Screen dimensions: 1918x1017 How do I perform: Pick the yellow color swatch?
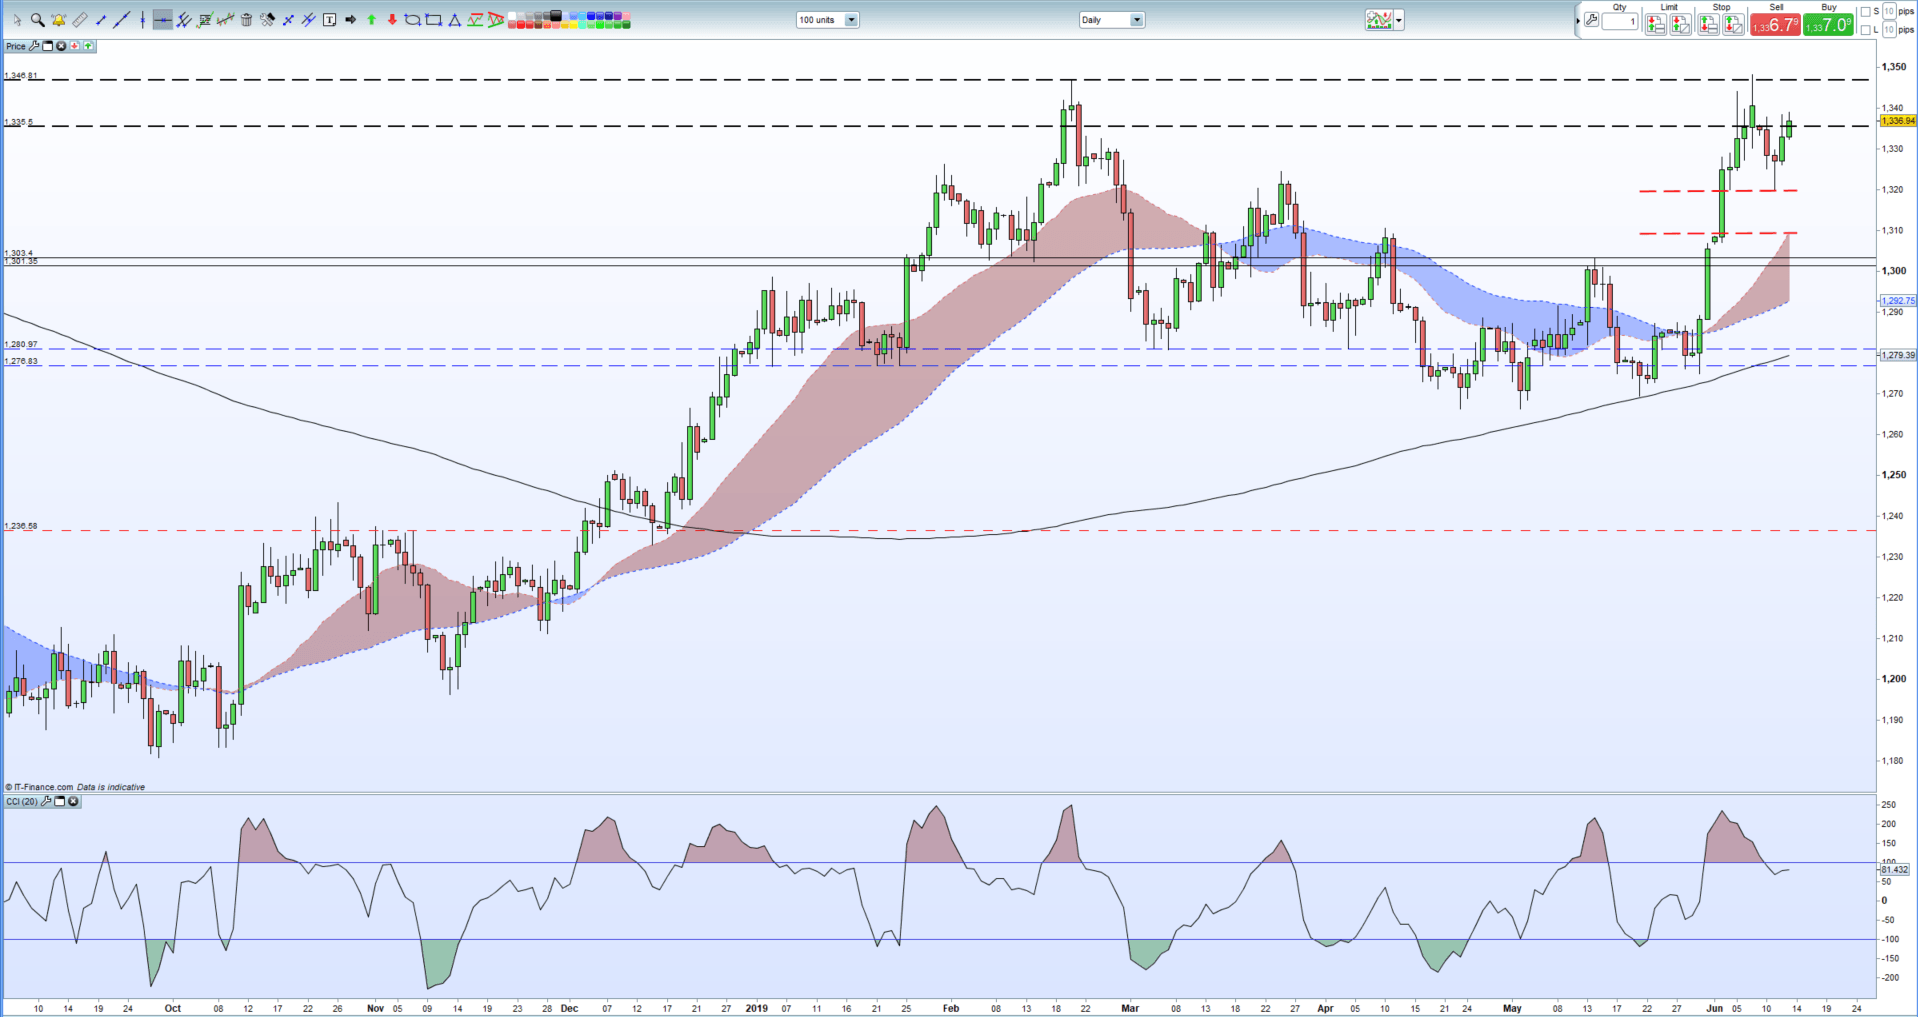click(x=573, y=24)
